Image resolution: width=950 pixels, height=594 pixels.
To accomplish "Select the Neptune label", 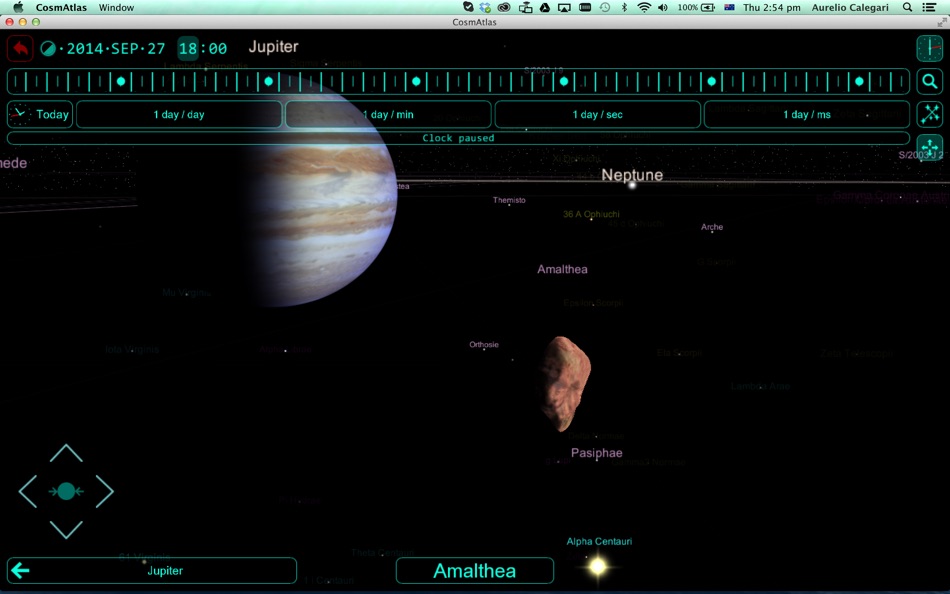I will pyautogui.click(x=632, y=175).
